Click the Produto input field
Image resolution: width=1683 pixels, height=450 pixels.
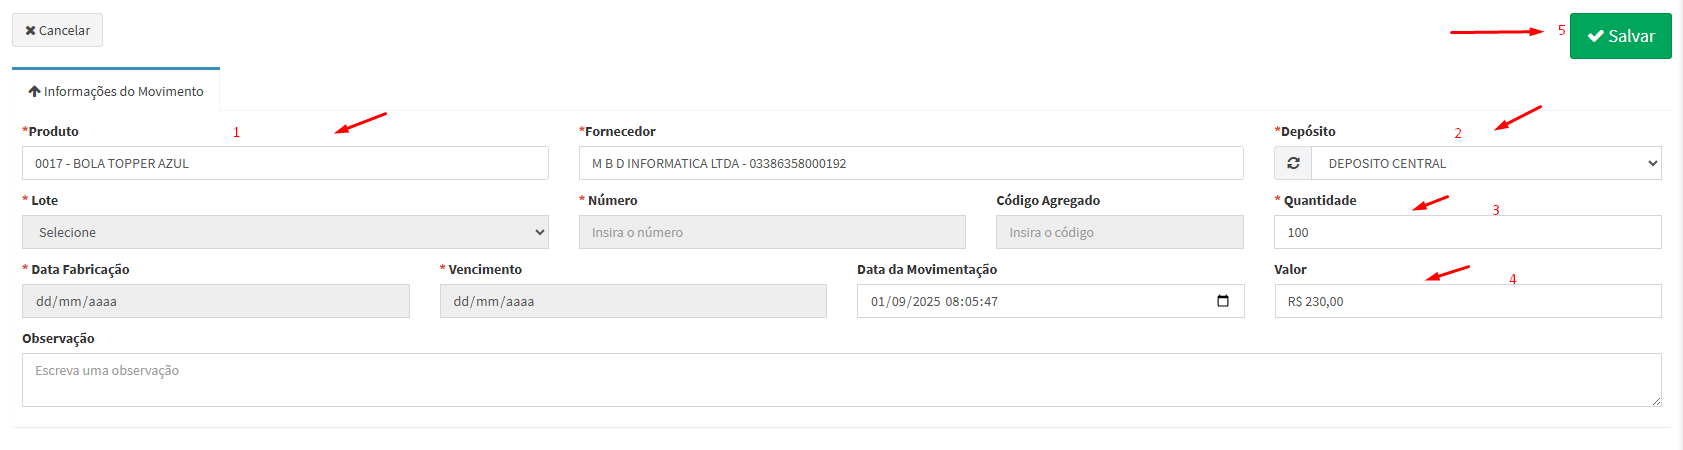pyautogui.click(x=285, y=163)
